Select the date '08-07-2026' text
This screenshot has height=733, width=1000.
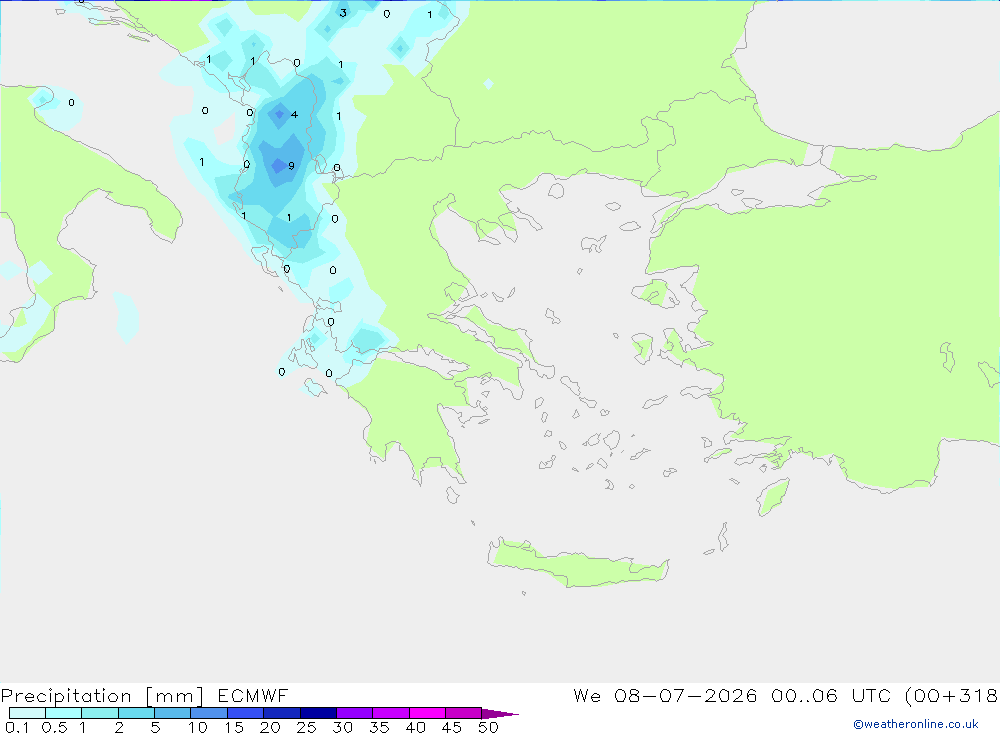click(686, 695)
